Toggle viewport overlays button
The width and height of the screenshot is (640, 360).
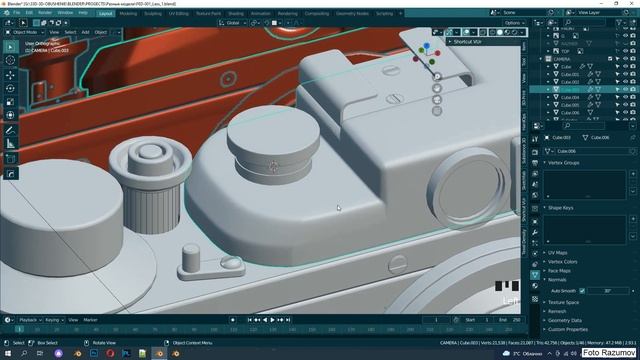[466, 32]
